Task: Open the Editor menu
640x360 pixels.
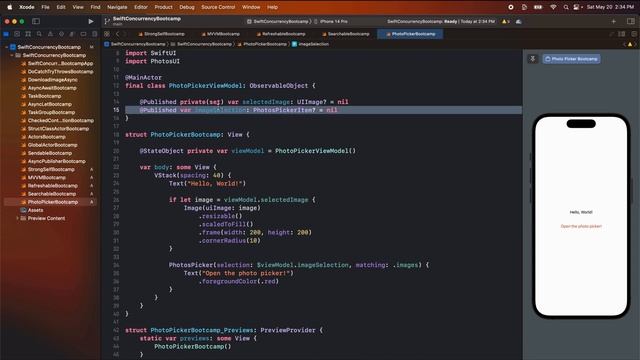Action: pos(141,7)
